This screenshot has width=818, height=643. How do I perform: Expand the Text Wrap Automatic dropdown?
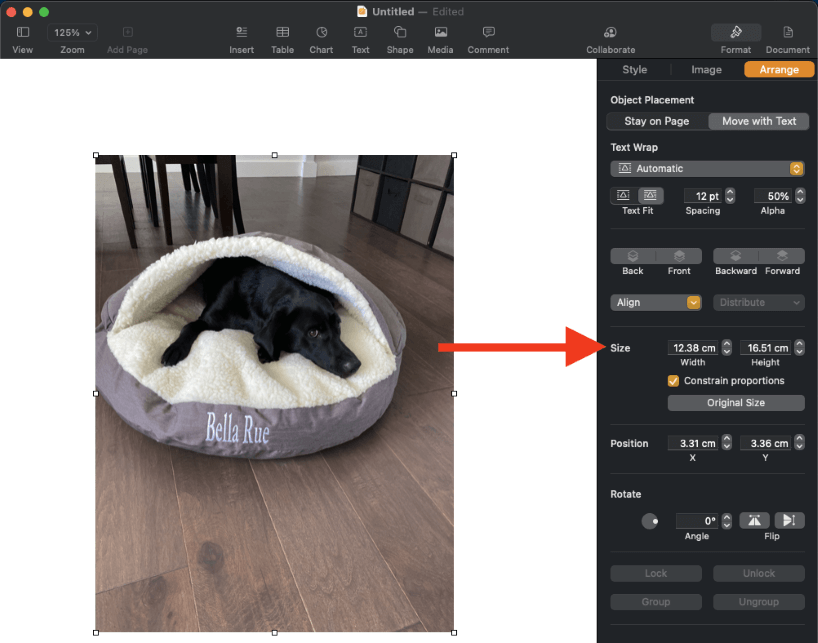(x=707, y=169)
